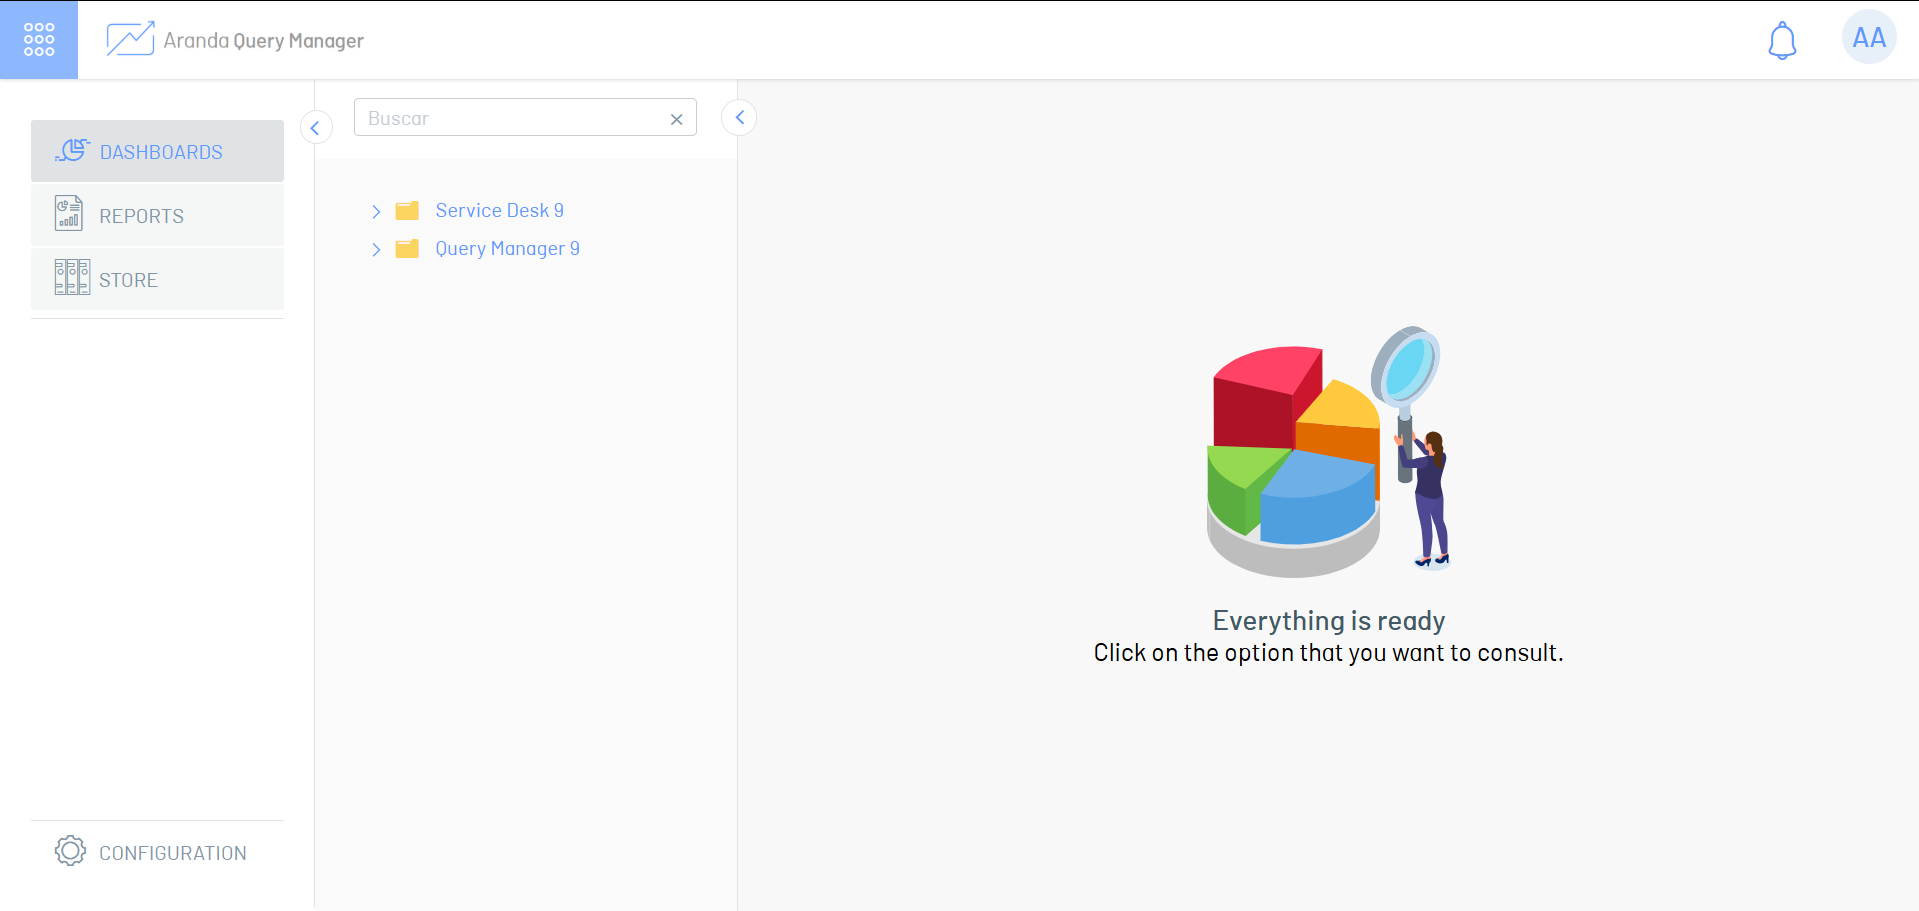Open the AA user avatar menu
The image size is (1919, 911).
1868,38
